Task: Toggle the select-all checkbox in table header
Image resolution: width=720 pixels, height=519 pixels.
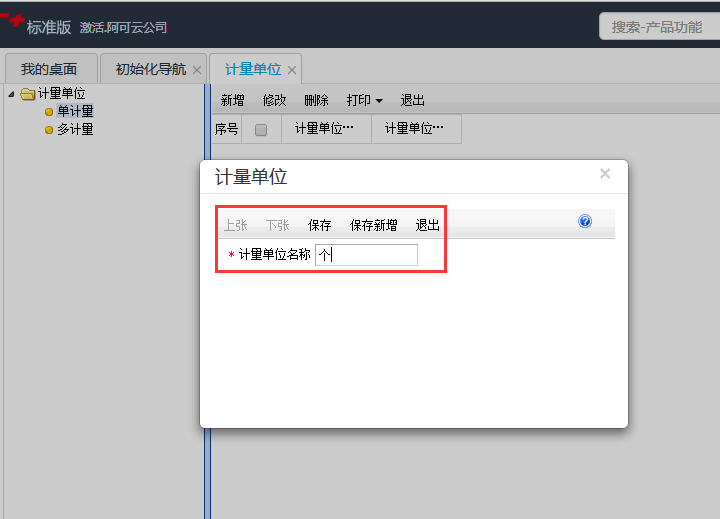Action: tap(261, 129)
